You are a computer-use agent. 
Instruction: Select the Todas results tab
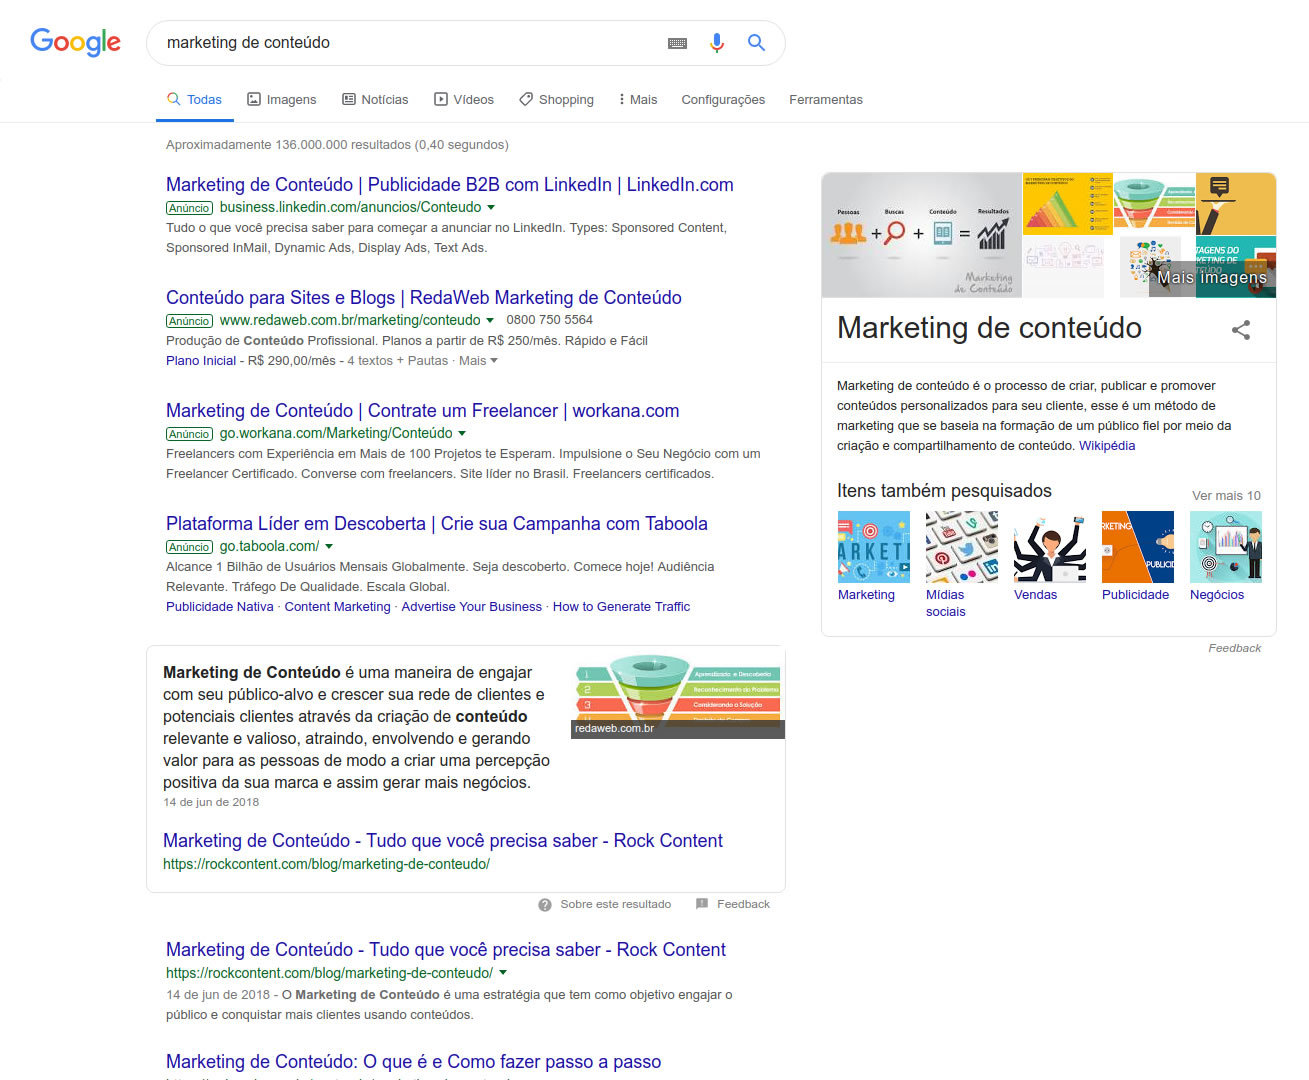point(194,100)
